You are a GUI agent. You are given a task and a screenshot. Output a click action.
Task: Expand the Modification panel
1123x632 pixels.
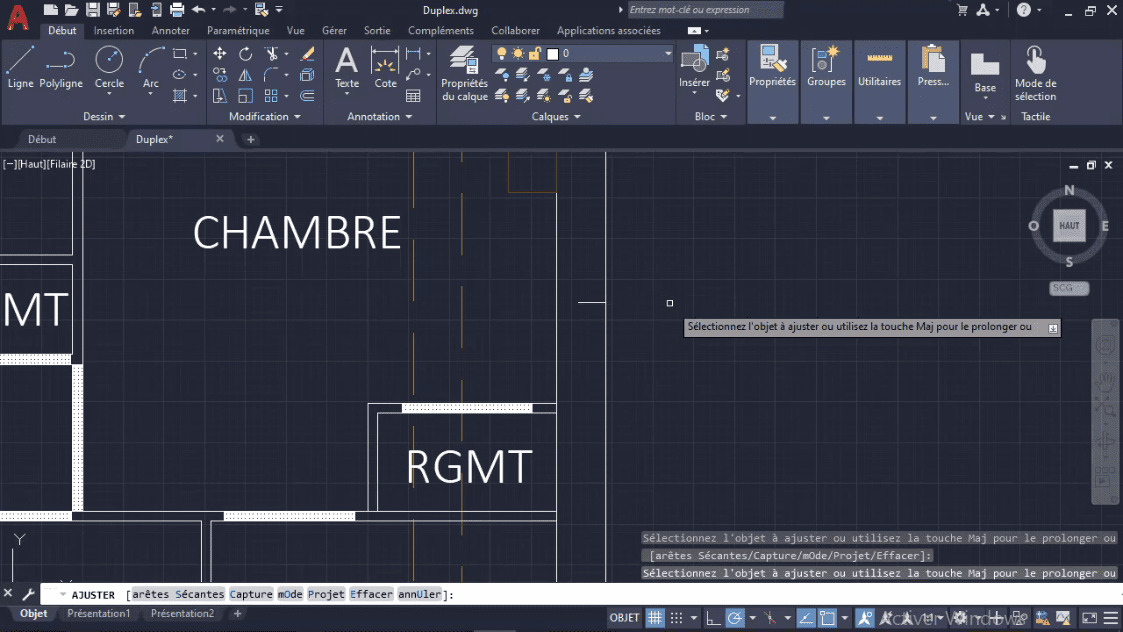pyautogui.click(x=264, y=117)
